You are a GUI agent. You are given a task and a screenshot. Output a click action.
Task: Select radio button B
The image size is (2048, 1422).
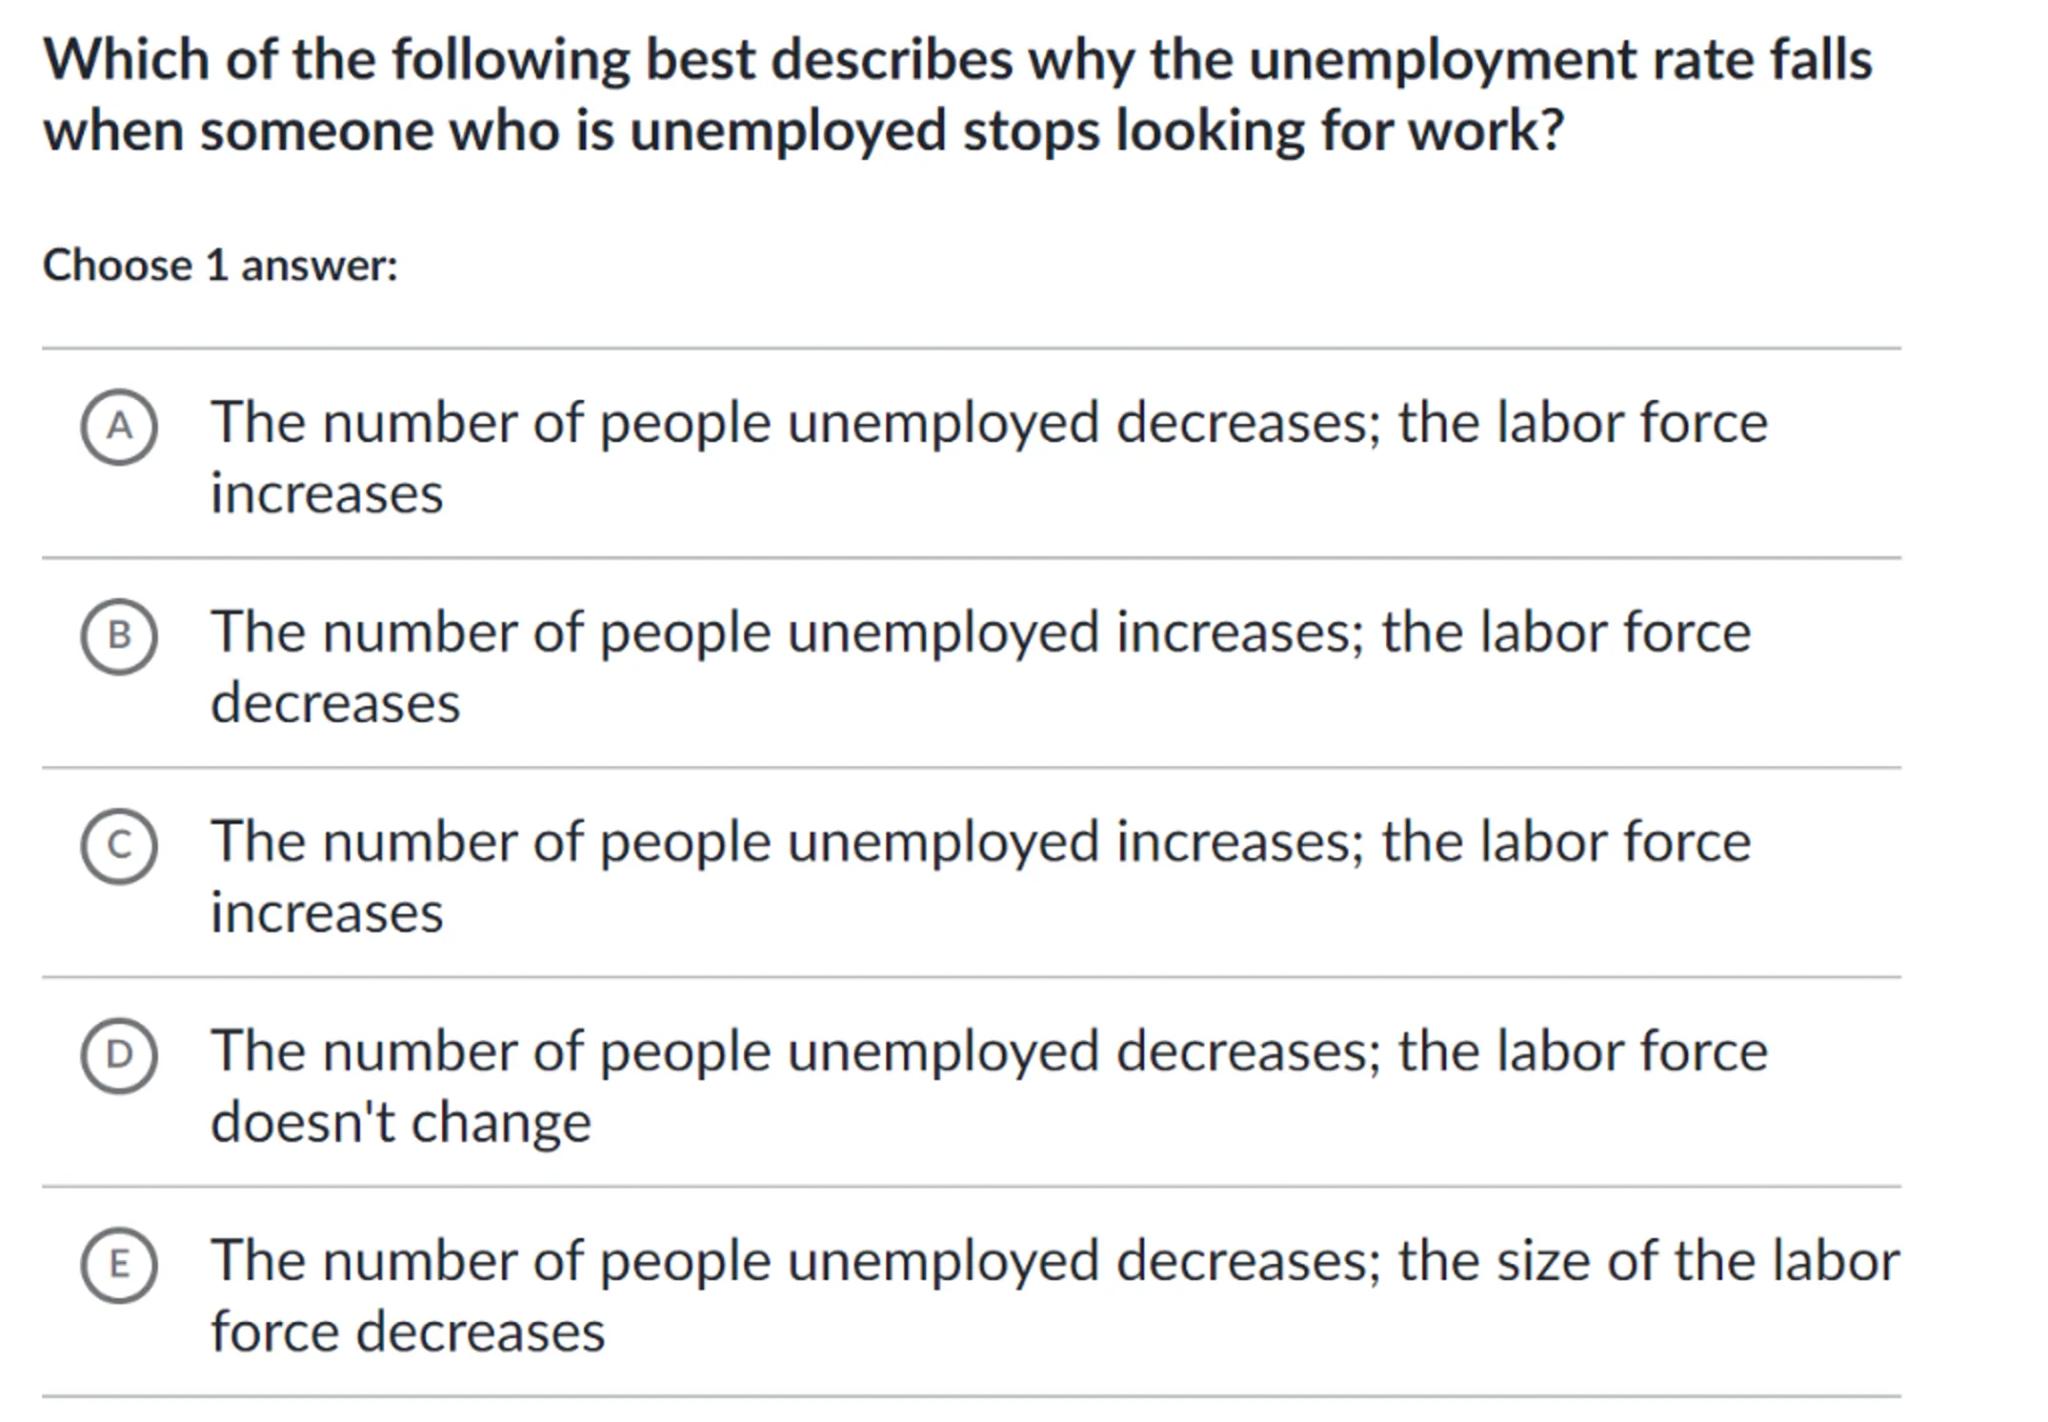coord(119,636)
